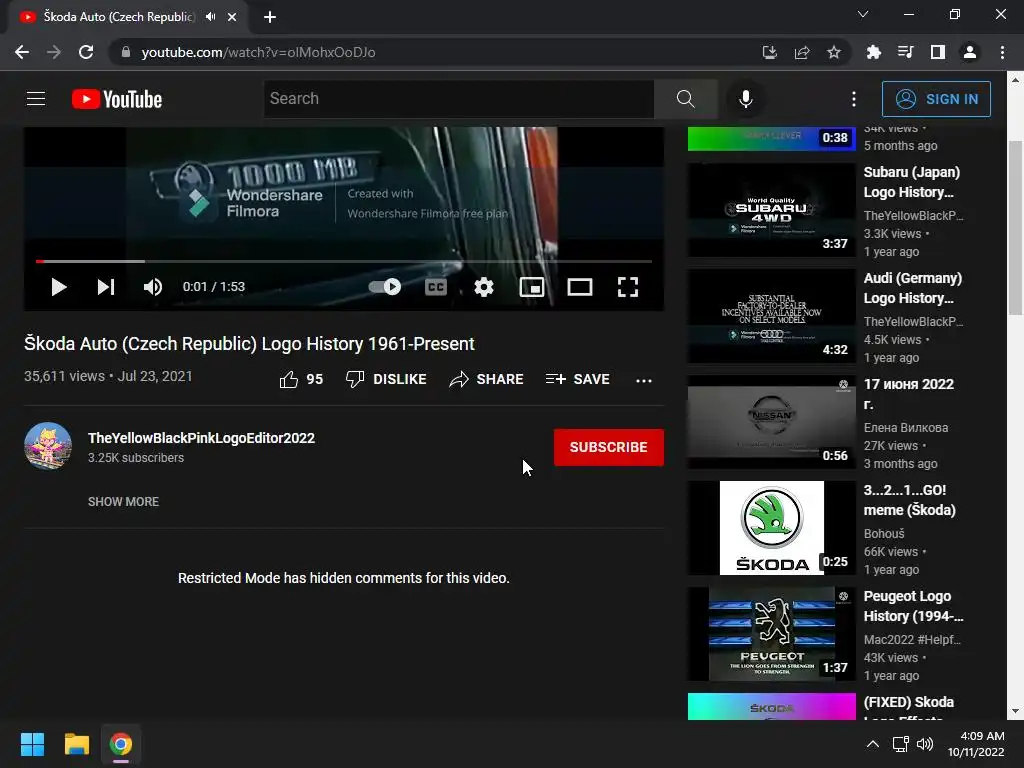The image size is (1024, 768).
Task: Open the Nissan video thumbnail
Action: pos(771,422)
